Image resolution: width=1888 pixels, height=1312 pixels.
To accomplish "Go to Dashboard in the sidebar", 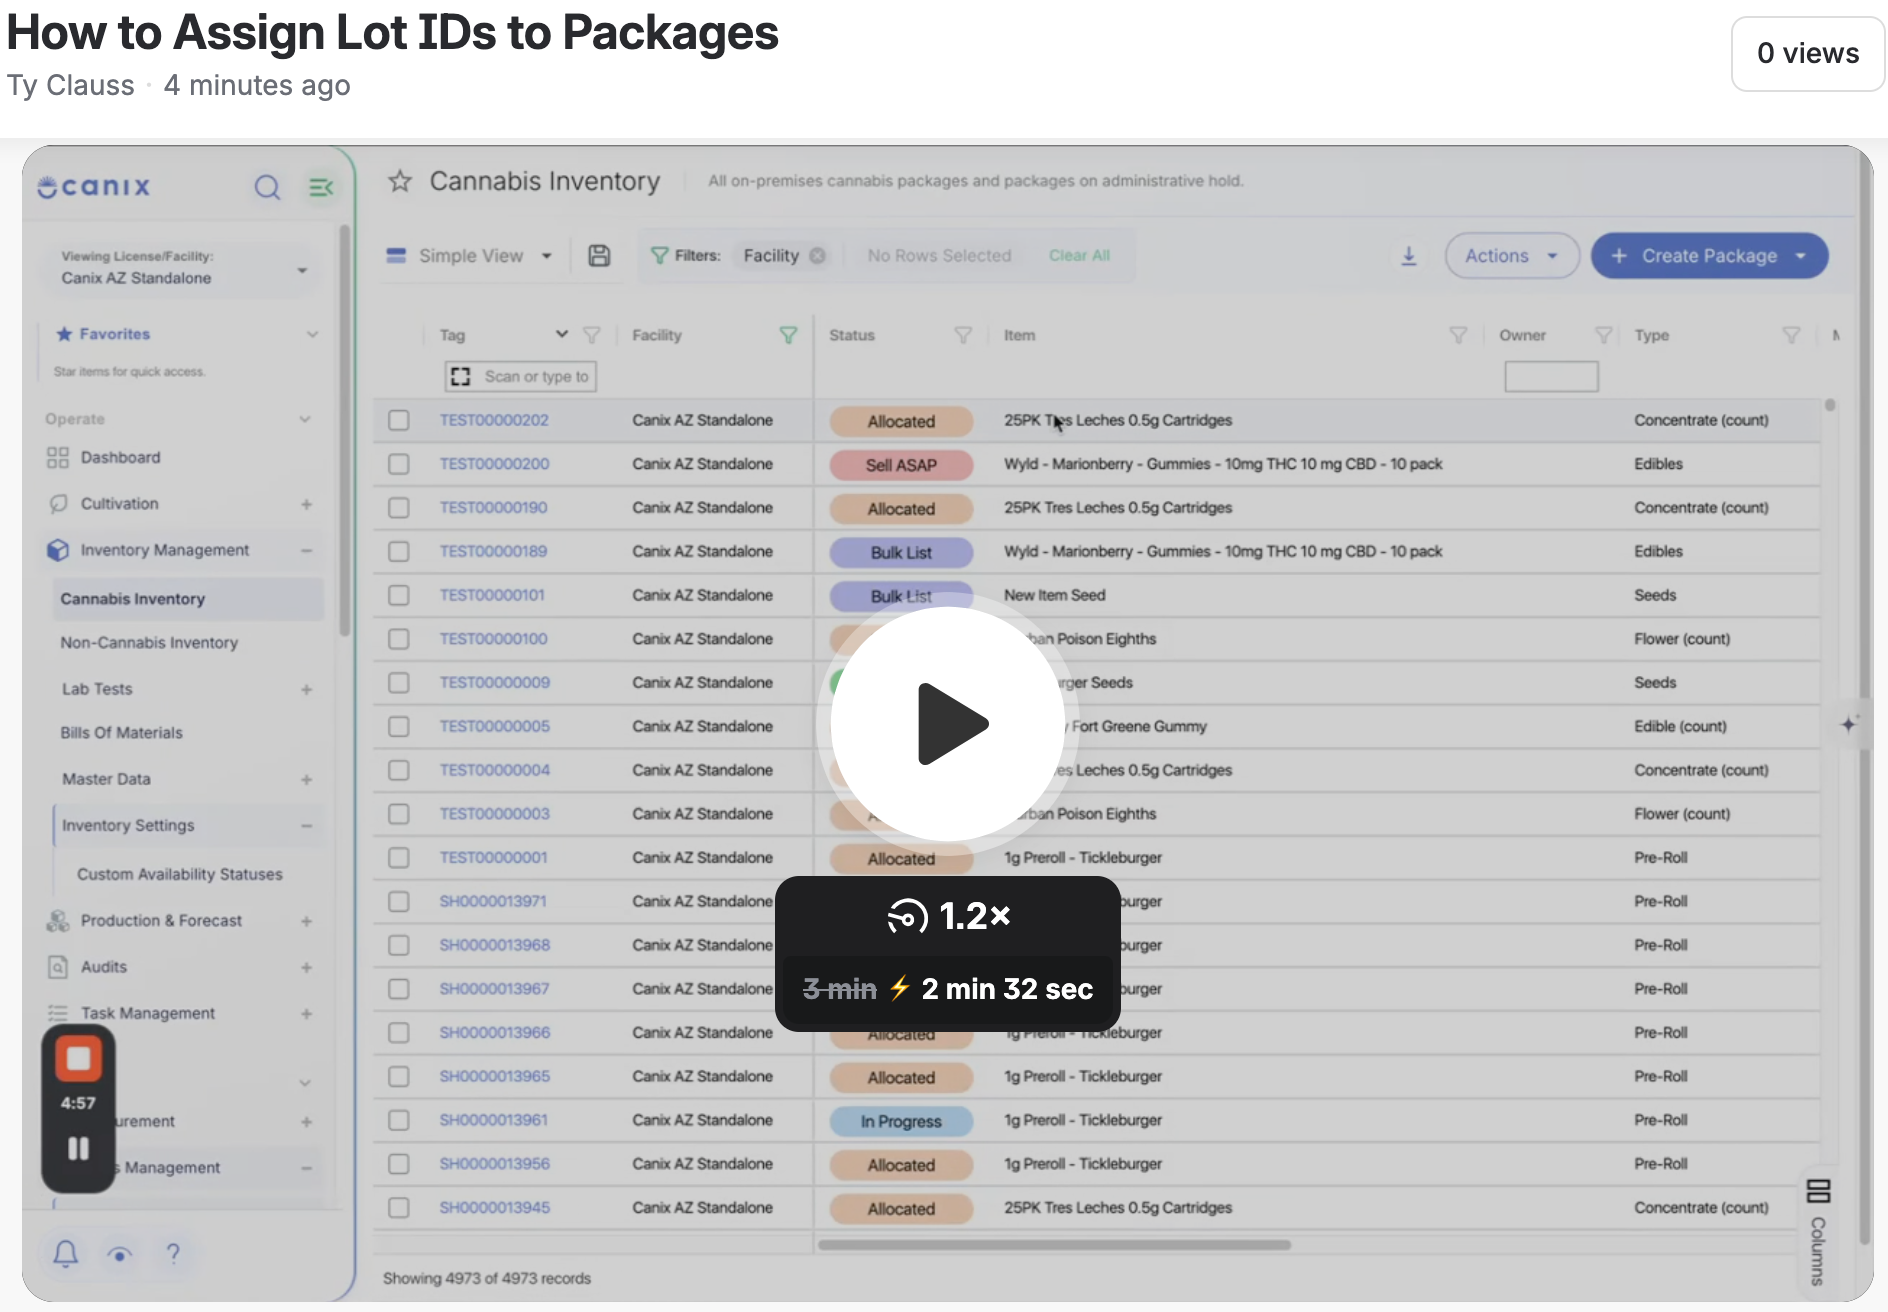I will click(x=120, y=457).
